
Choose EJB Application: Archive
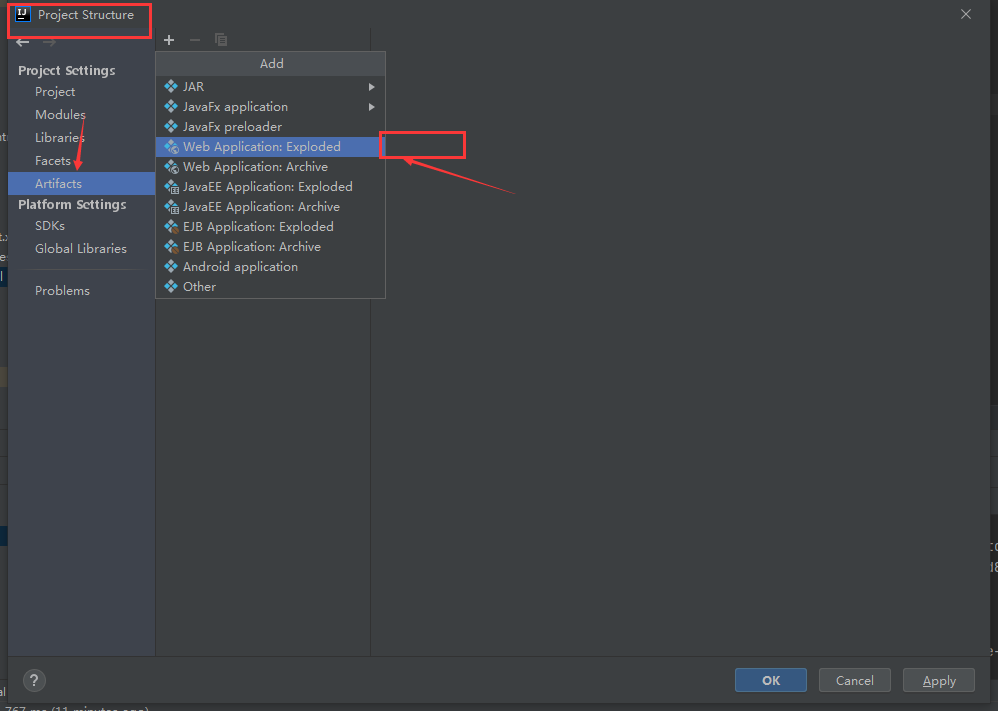pos(271,247)
